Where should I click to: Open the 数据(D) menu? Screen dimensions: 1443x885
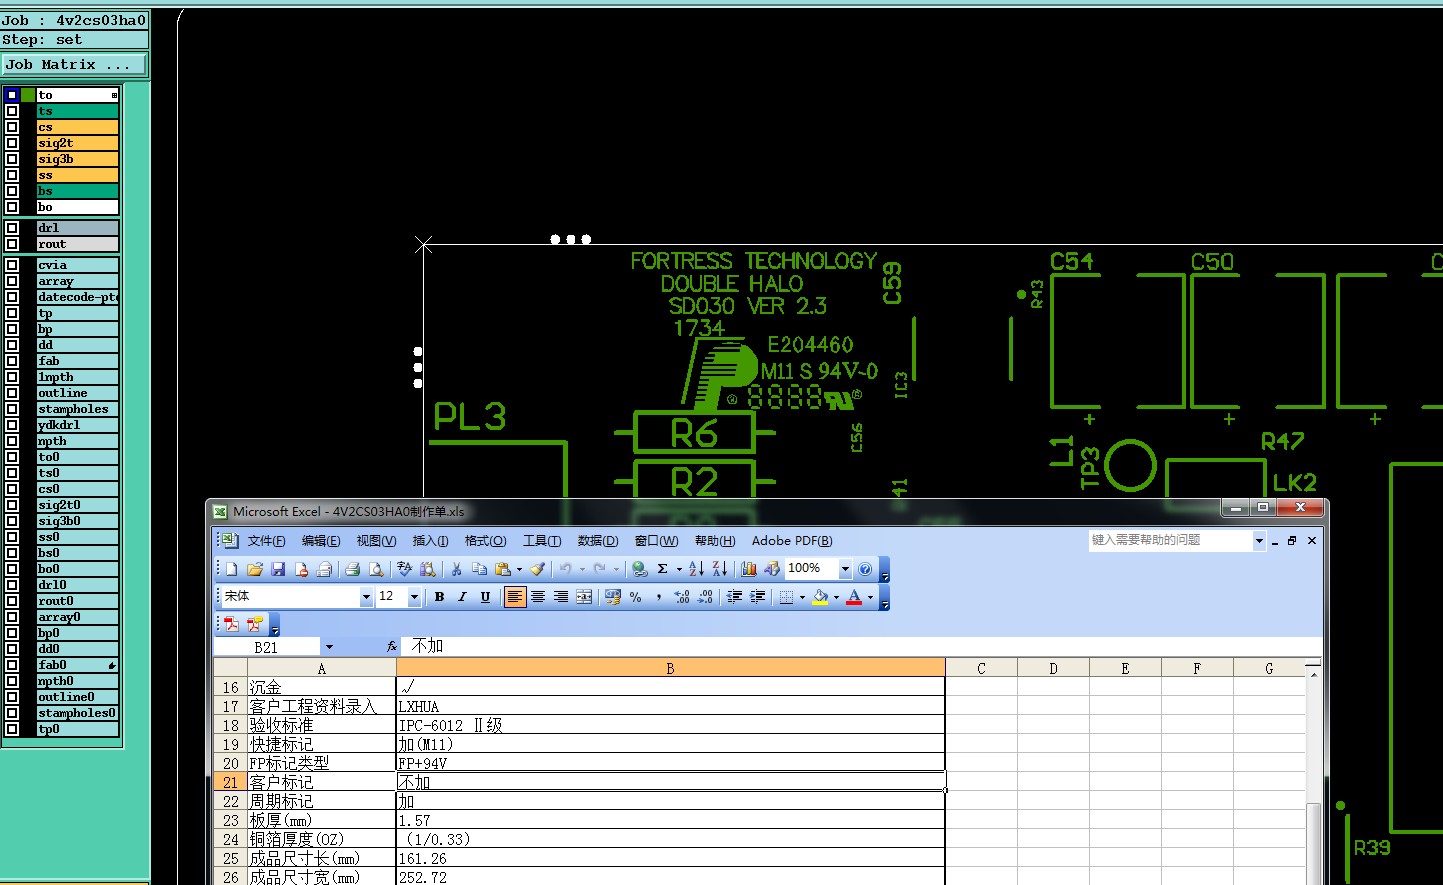click(x=598, y=541)
